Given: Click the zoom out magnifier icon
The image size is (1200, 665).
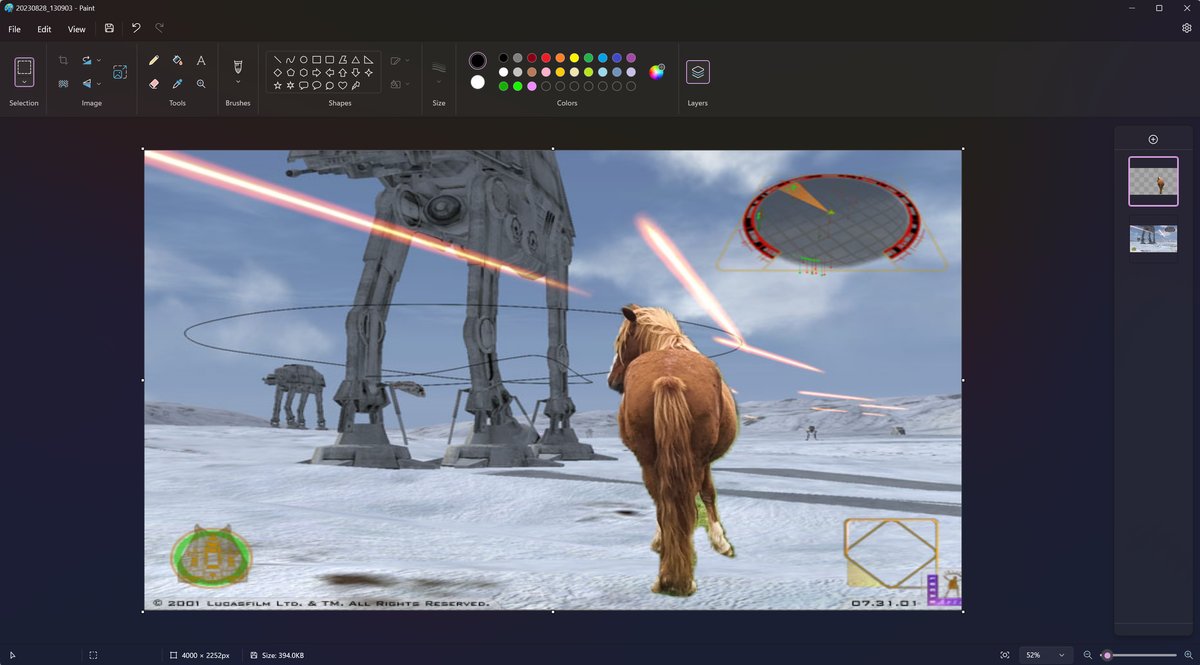Looking at the screenshot, I should [x=1088, y=655].
